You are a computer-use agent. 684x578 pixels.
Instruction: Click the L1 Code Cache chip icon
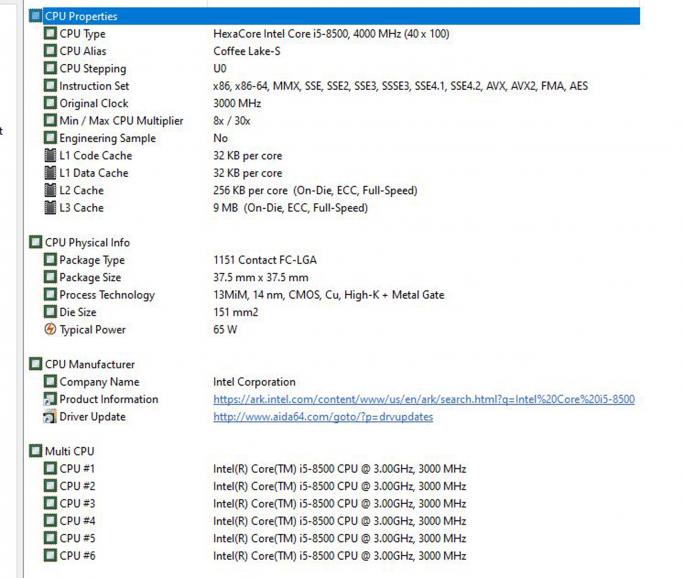click(50, 156)
